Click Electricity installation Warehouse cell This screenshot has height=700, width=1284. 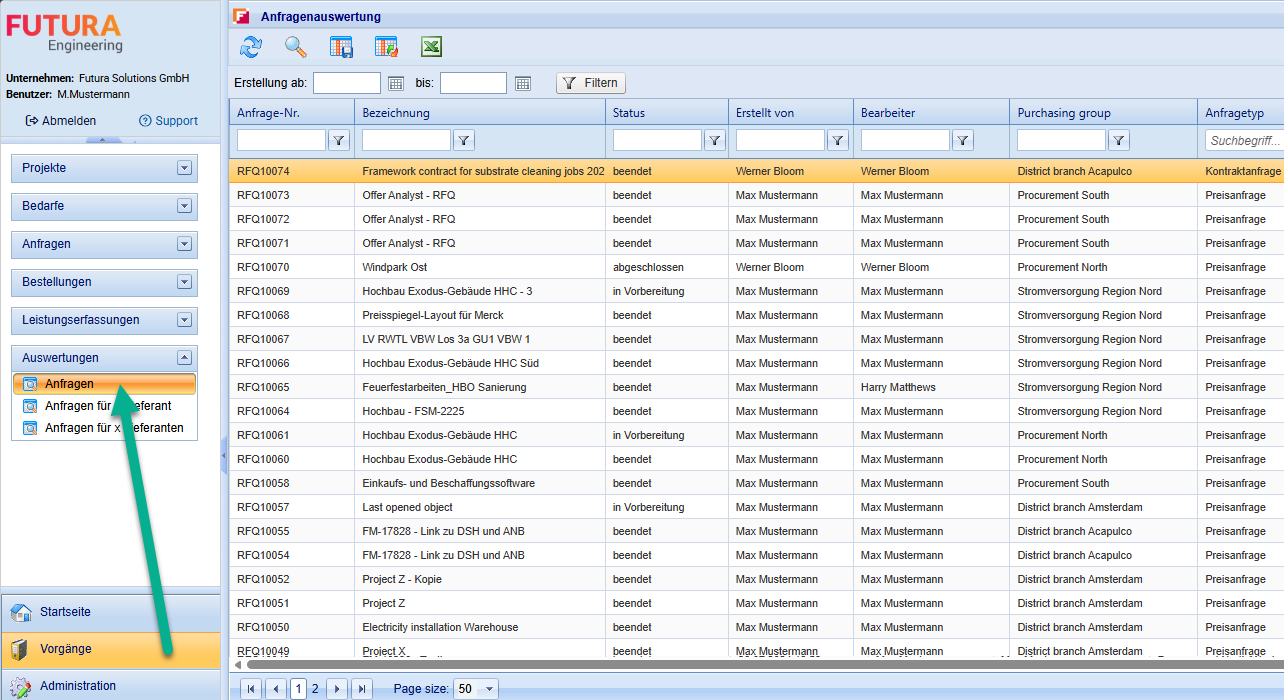pos(480,627)
